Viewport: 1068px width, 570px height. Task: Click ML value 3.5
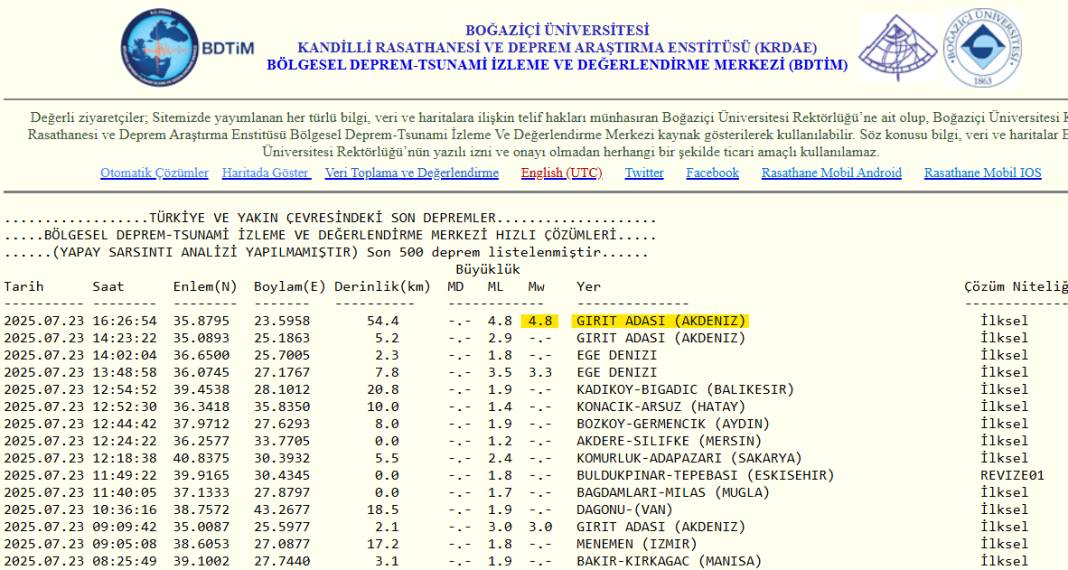pos(499,373)
